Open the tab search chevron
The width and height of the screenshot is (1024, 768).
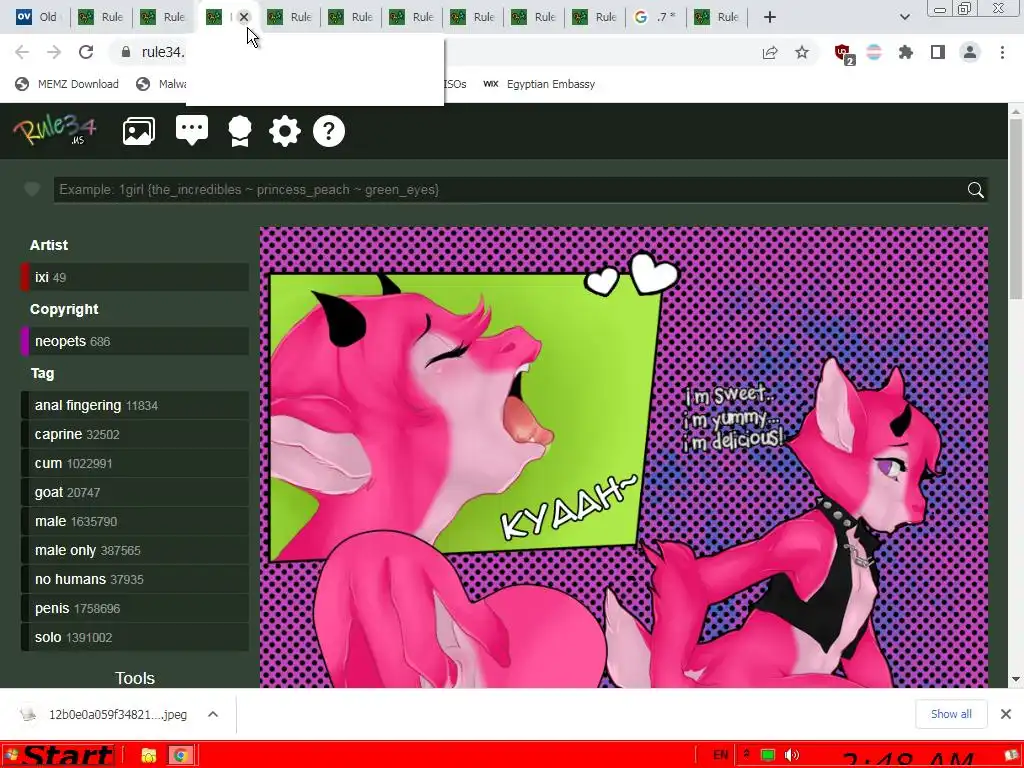coord(904,17)
